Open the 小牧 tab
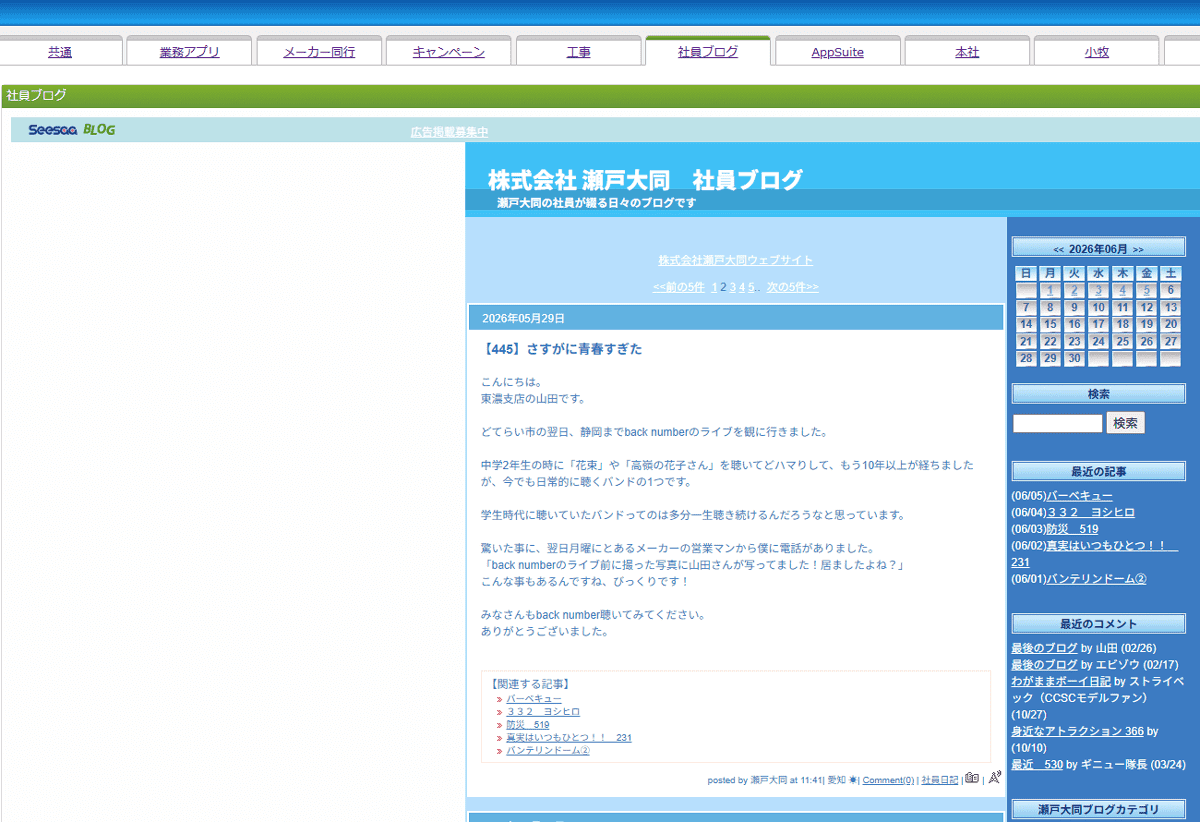 pyautogui.click(x=1096, y=52)
